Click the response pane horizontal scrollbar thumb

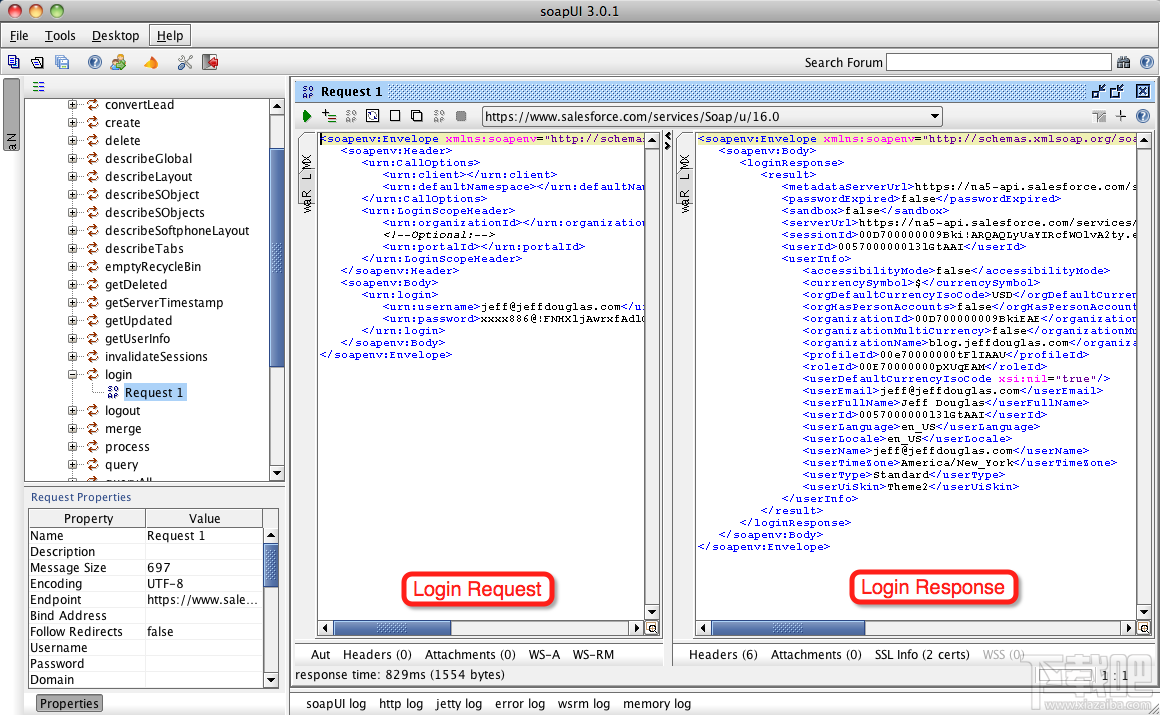[788, 628]
